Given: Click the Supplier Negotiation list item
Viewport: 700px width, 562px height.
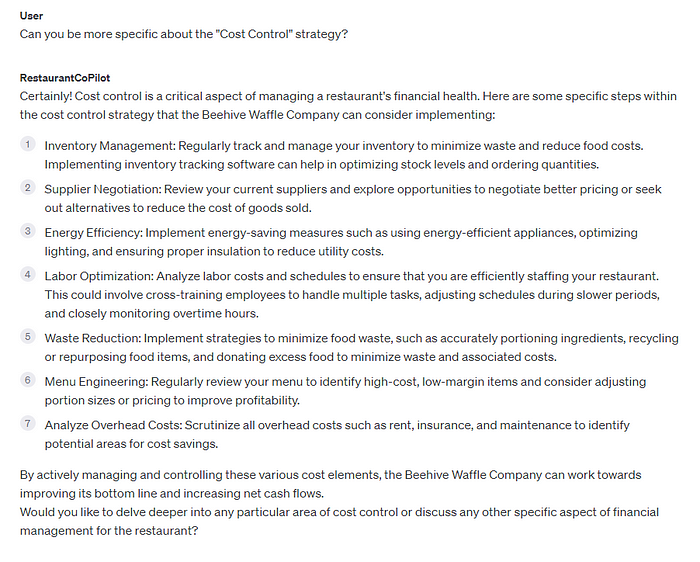Looking at the screenshot, I should click(x=353, y=199).
